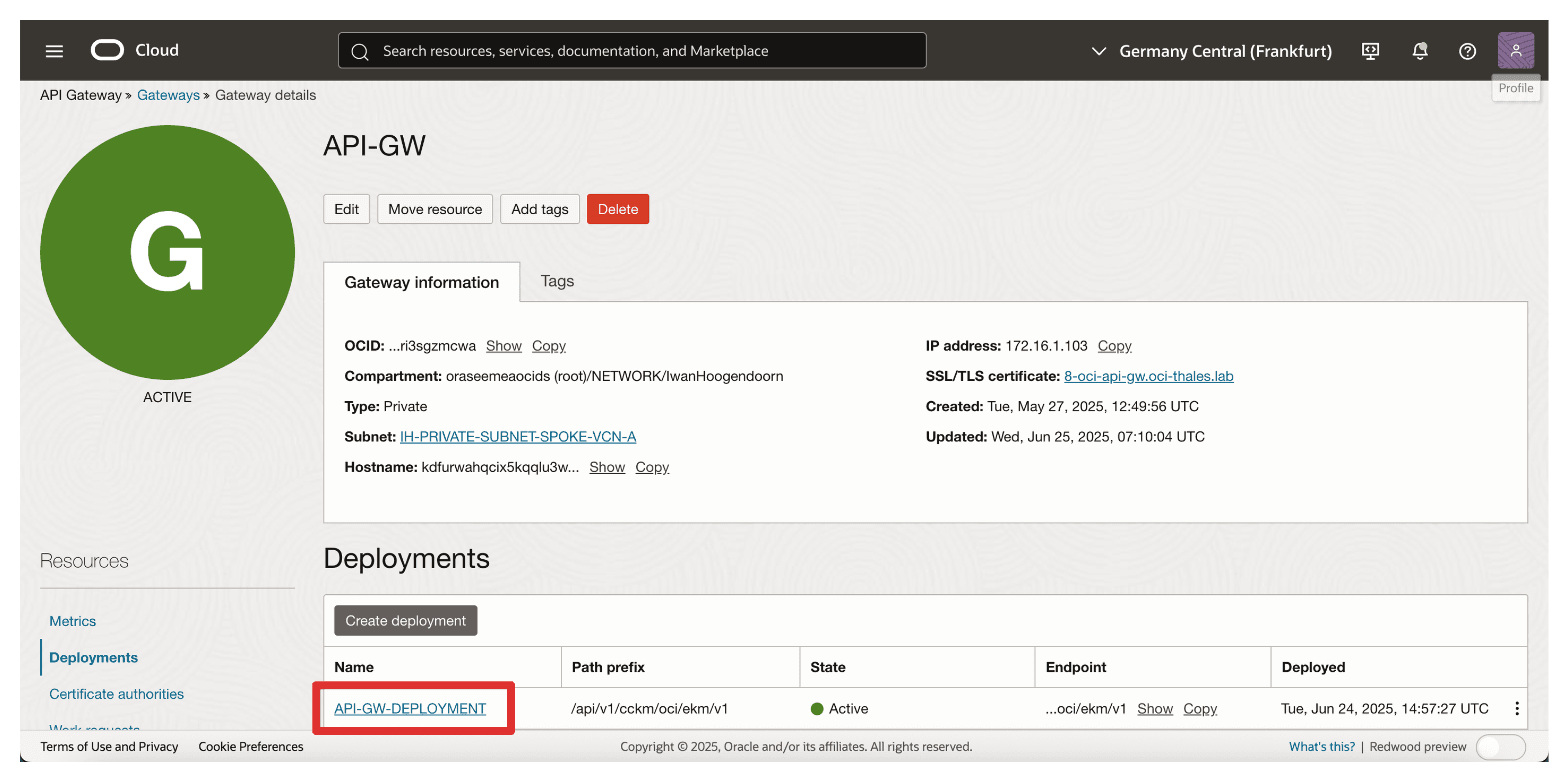
Task: Open the Help question mark icon
Action: 1468,51
